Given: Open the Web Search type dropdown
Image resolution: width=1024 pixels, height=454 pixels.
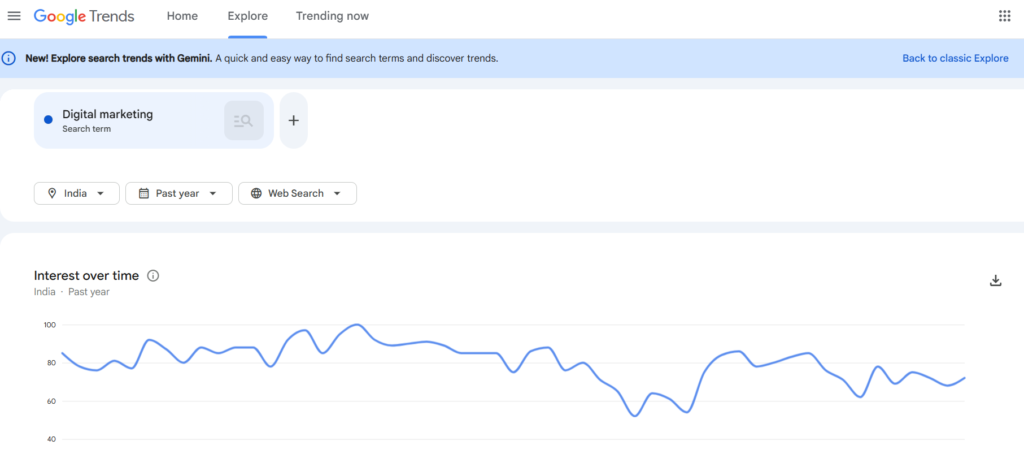Looking at the screenshot, I should pos(297,193).
